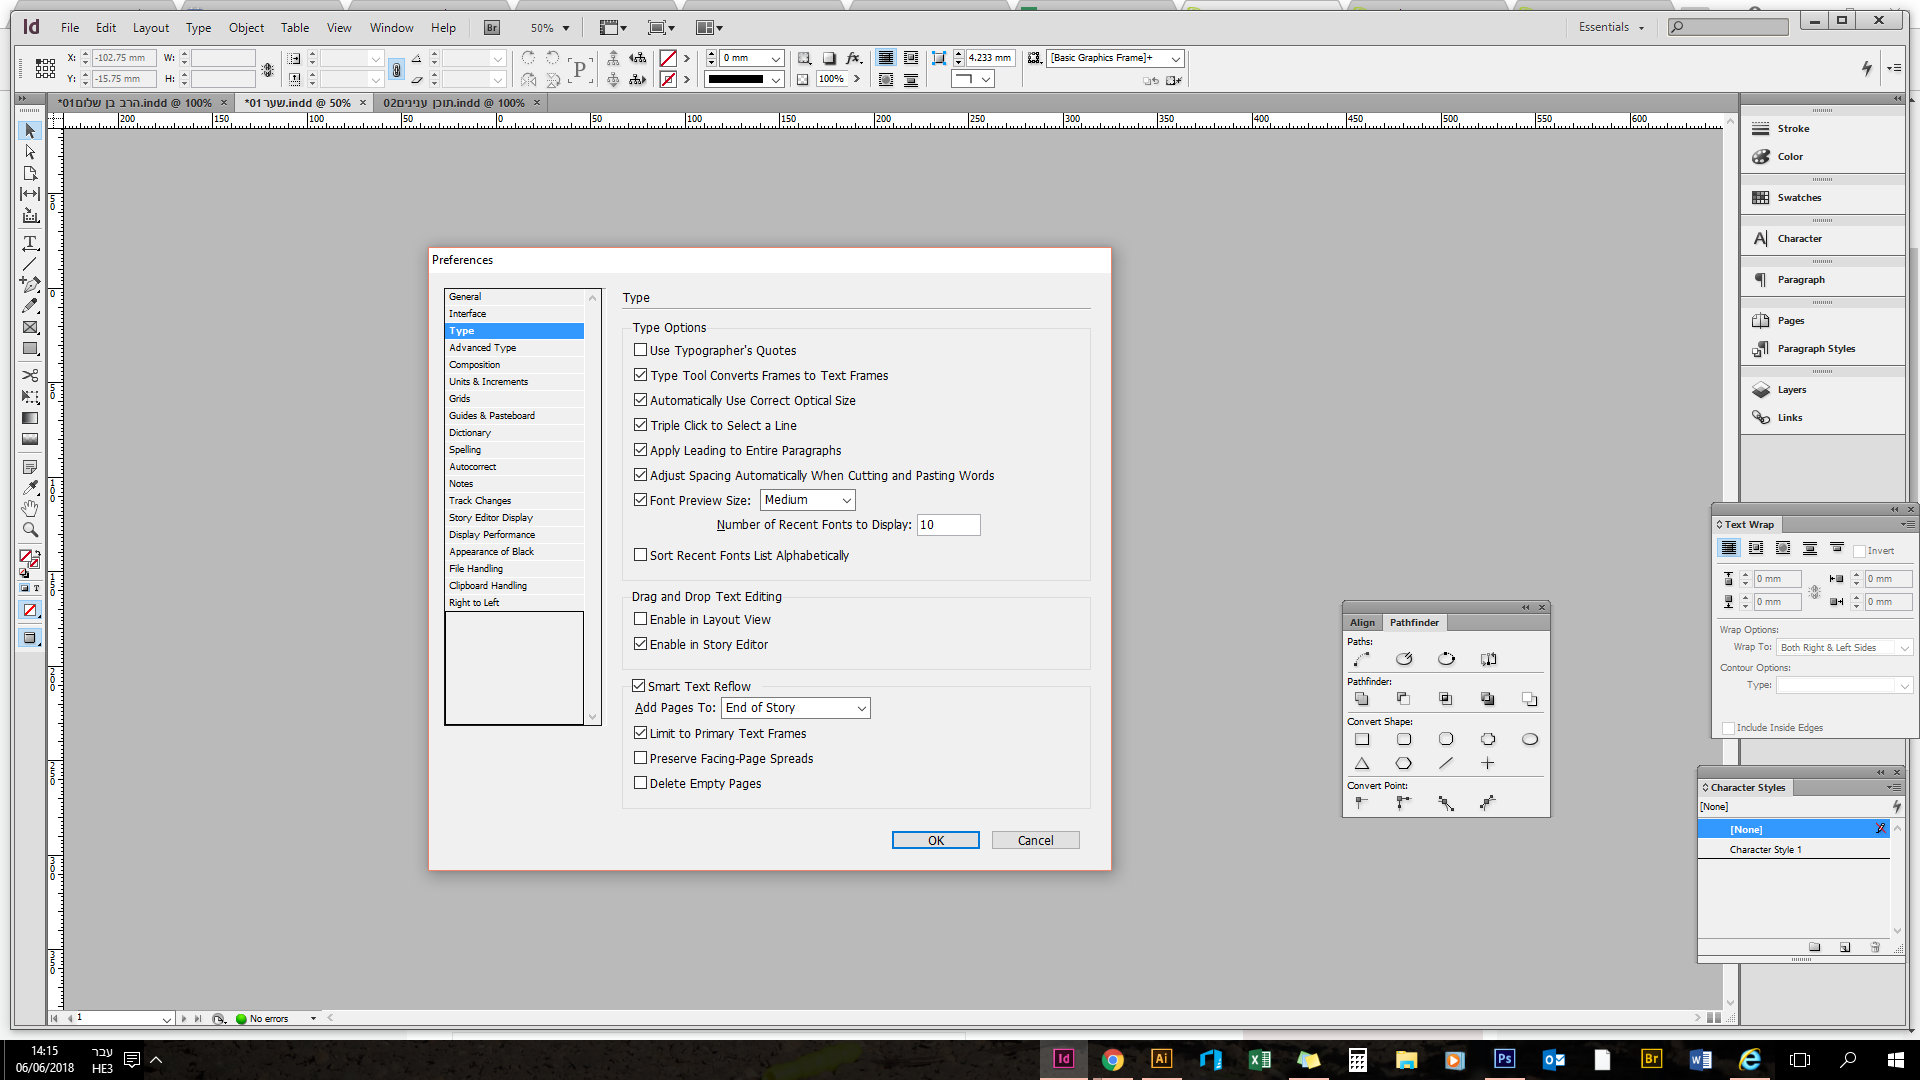This screenshot has height=1080, width=1920.
Task: Select the Gap tool
Action: click(30, 194)
